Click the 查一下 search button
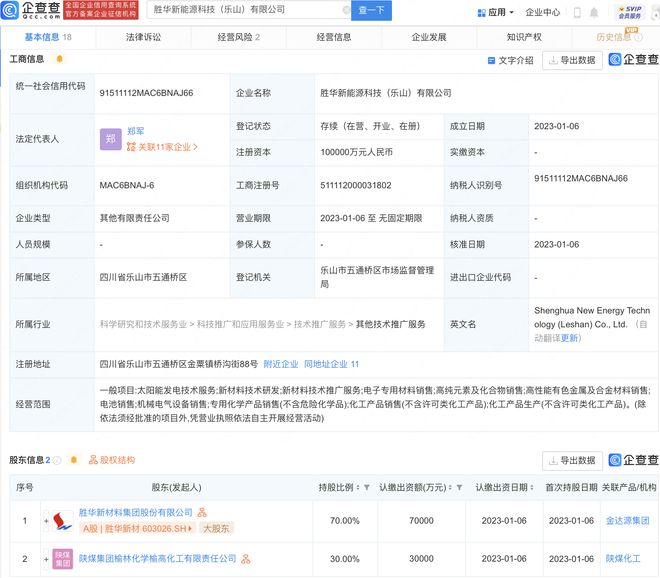 click(x=371, y=10)
